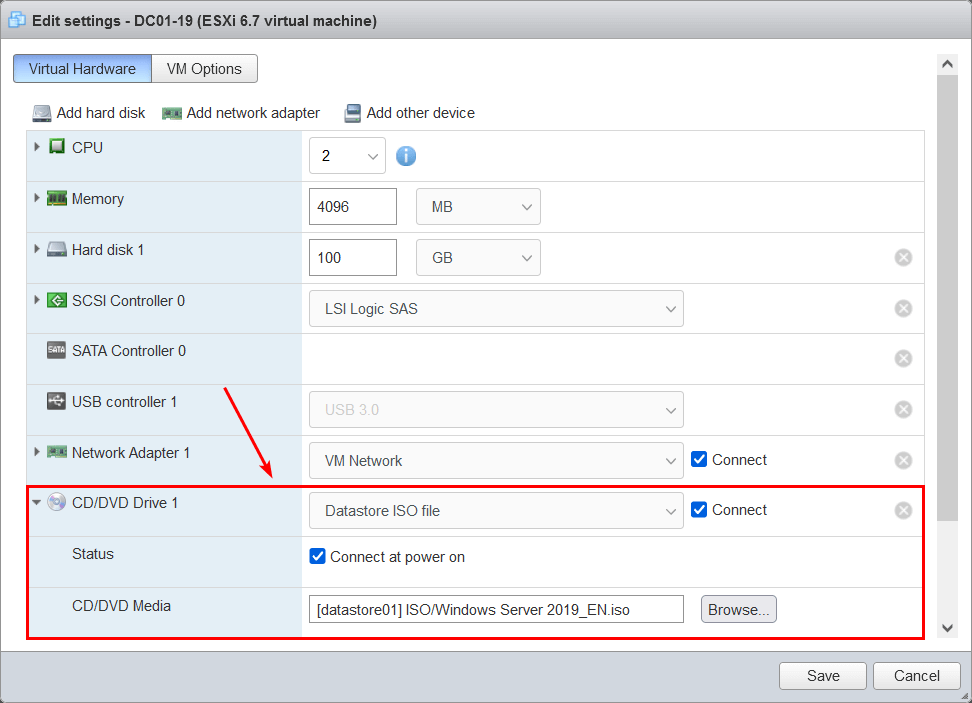Click the Add other device icon
Image resolution: width=972 pixels, height=703 pixels.
tap(353, 113)
